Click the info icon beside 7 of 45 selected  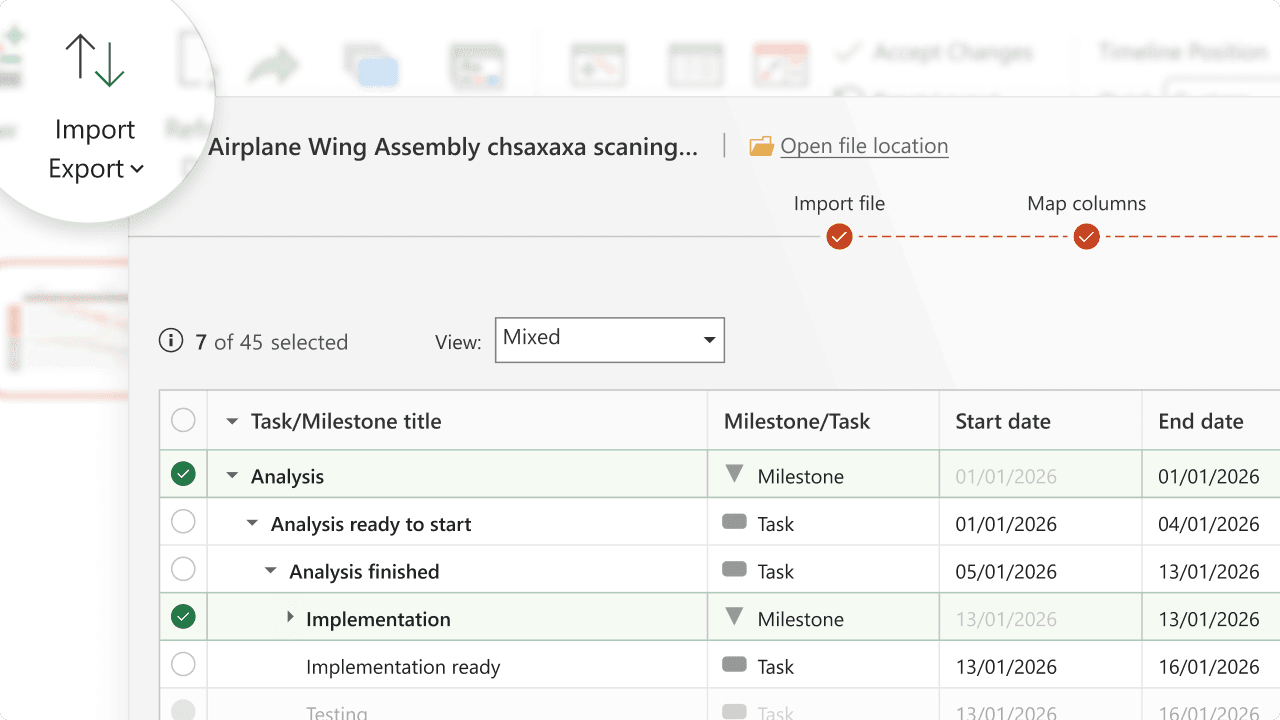click(171, 341)
